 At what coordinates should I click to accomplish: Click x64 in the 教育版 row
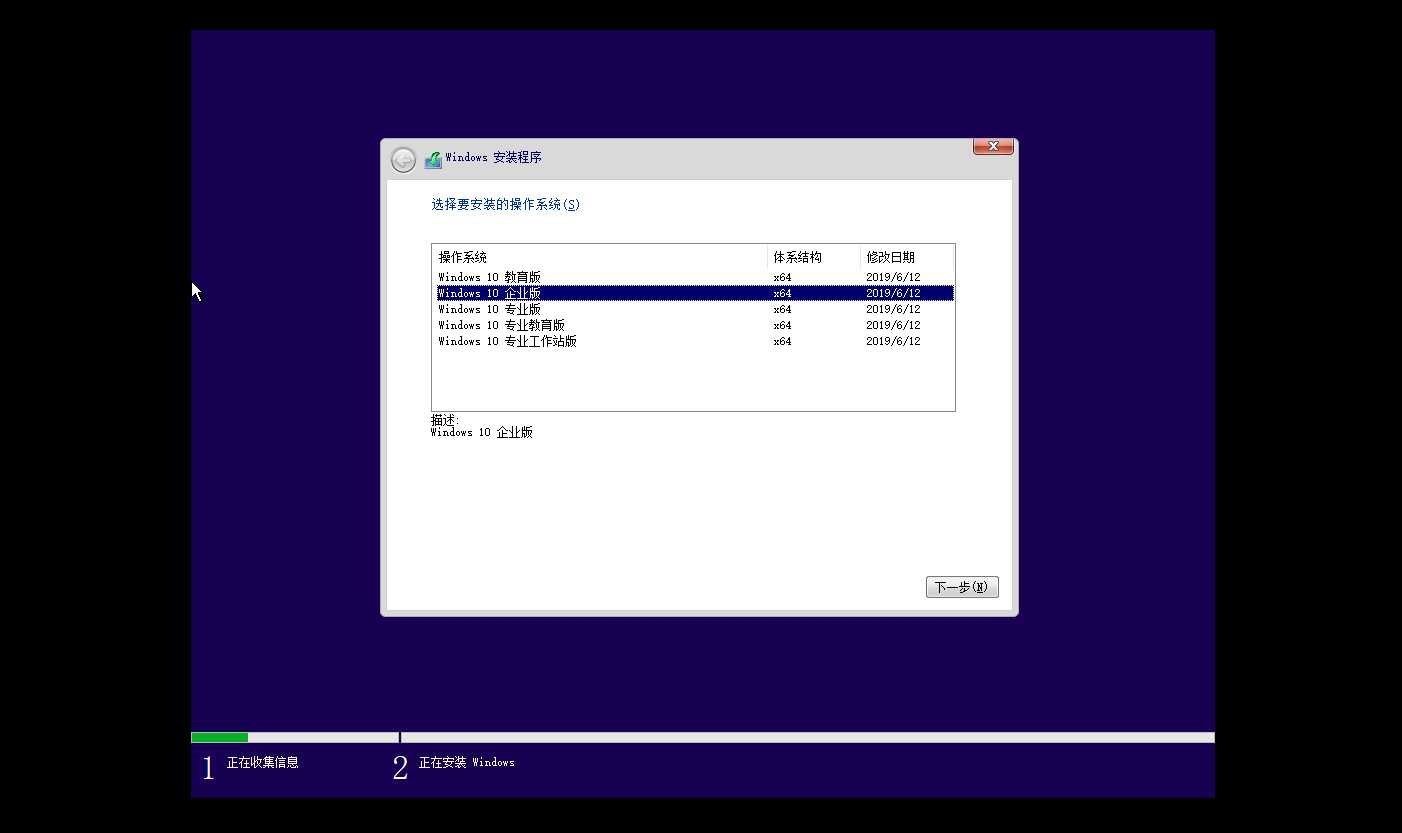coord(782,277)
